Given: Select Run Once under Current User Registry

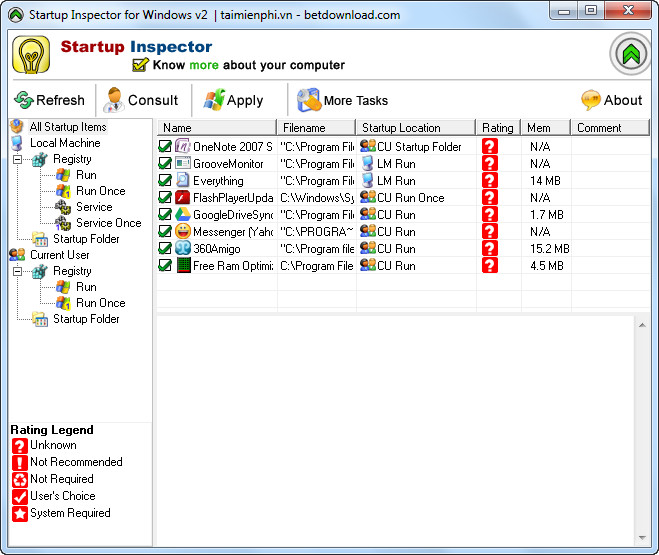Looking at the screenshot, I should point(100,303).
